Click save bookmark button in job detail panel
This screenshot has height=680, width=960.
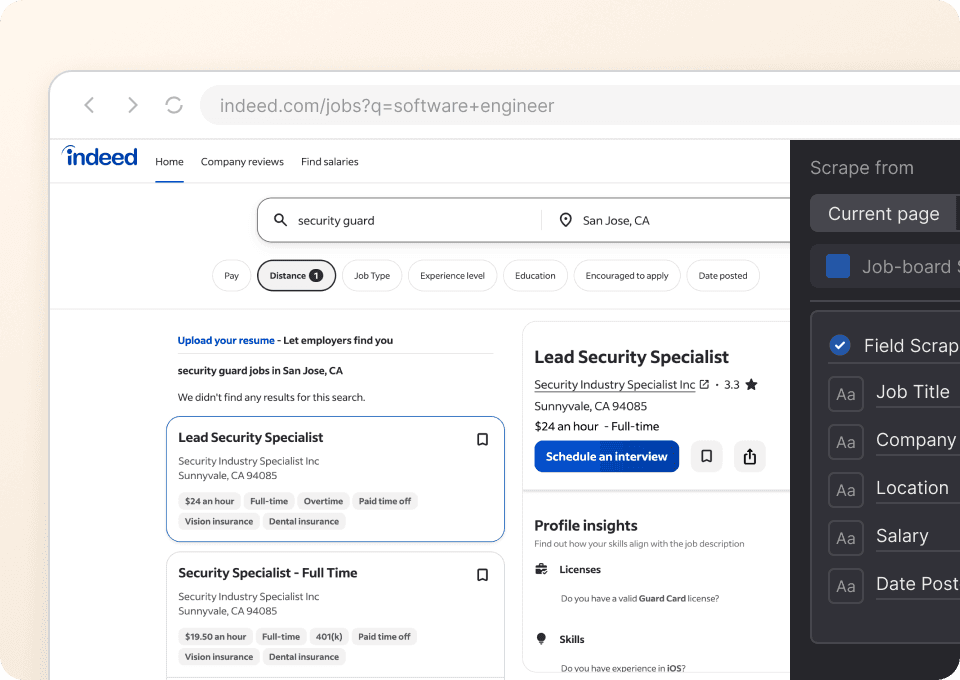[706, 457]
